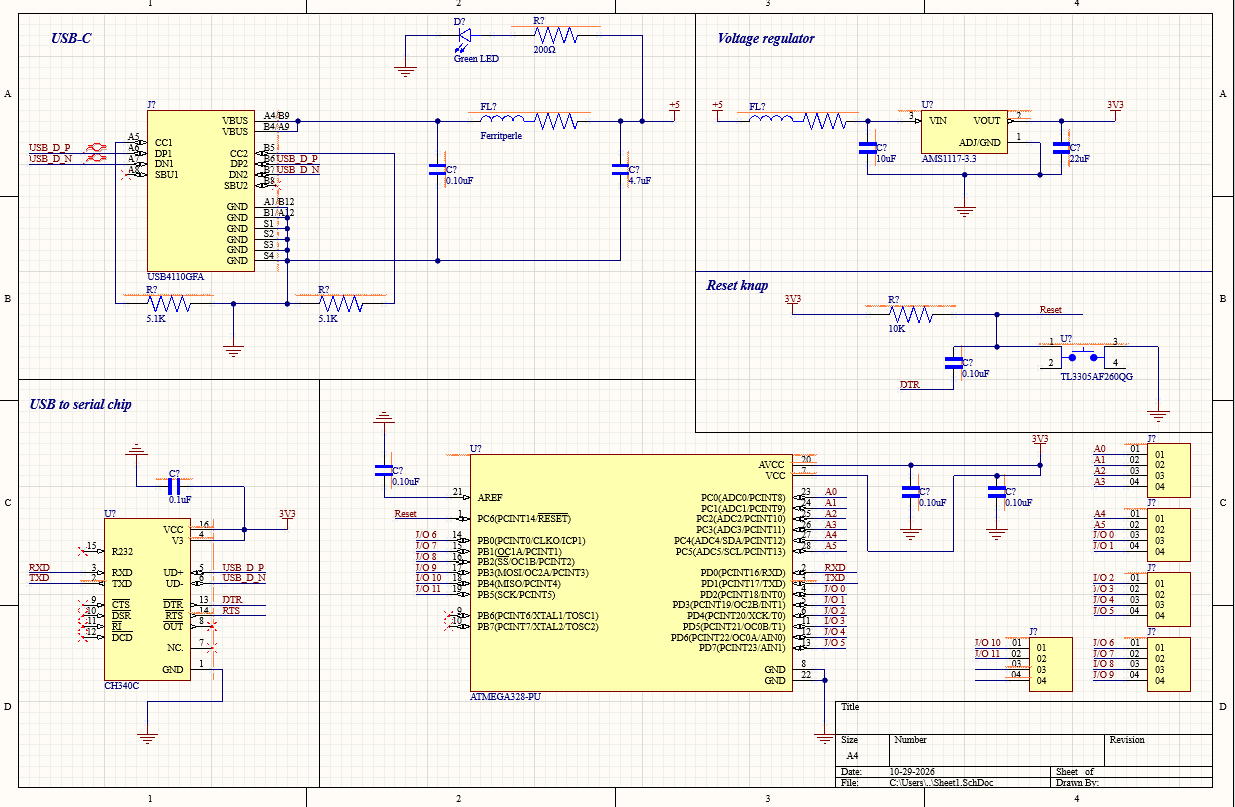Click the A4 size value in the title block
This screenshot has width=1235, height=807.
click(x=853, y=756)
